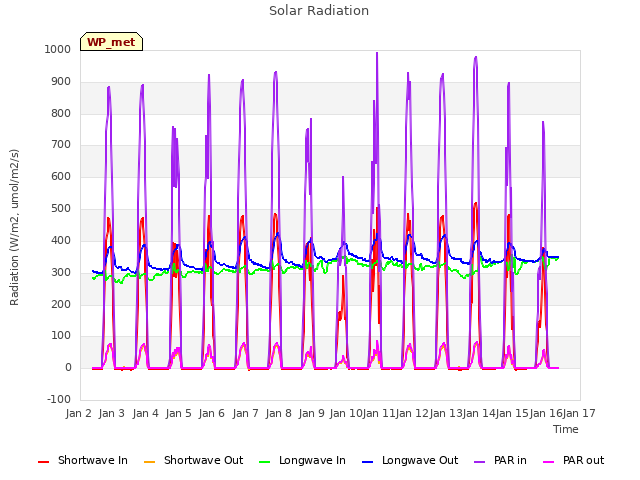
Task: Click the Jan 3 date tick label
Action: [x=112, y=413]
